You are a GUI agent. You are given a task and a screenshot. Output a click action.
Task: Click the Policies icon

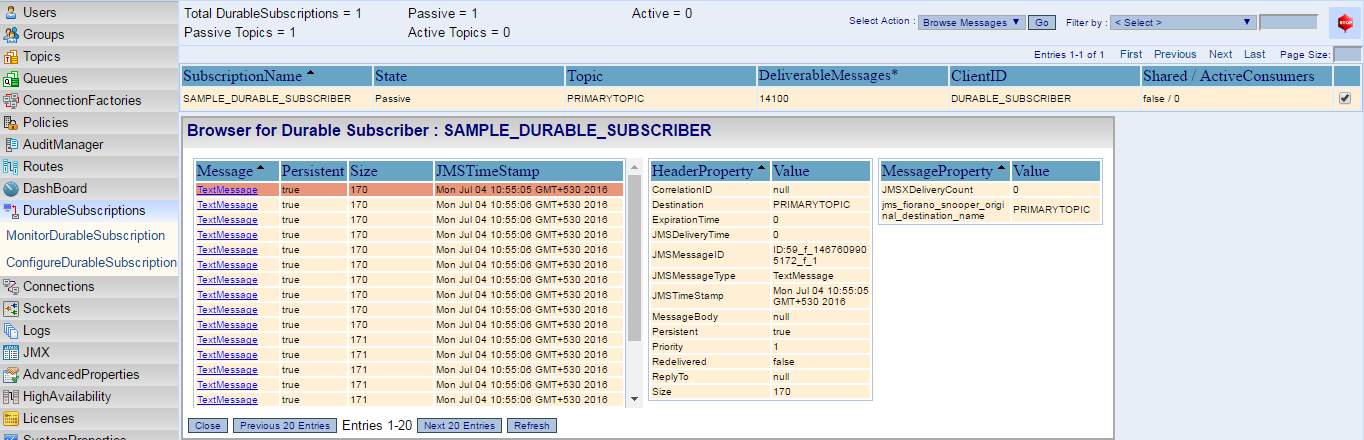11,123
